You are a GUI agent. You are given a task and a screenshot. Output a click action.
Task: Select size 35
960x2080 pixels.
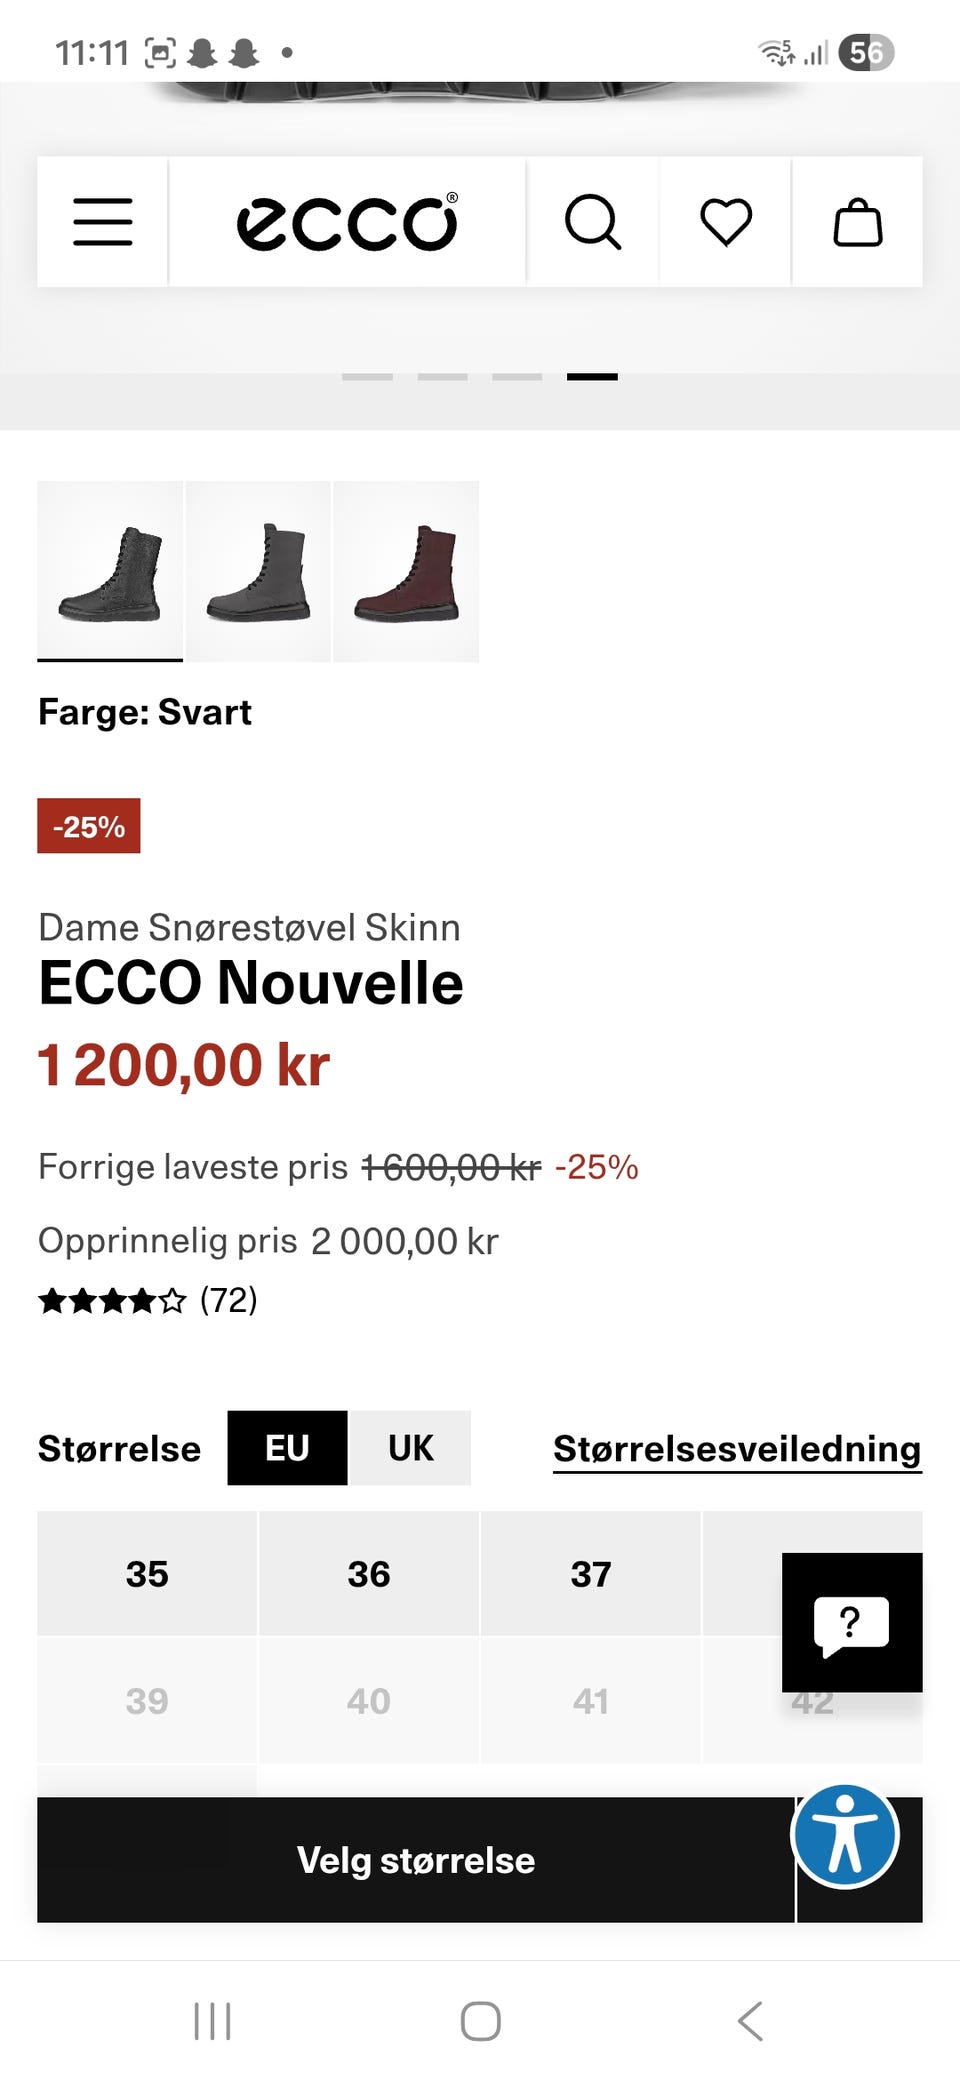click(x=147, y=1574)
